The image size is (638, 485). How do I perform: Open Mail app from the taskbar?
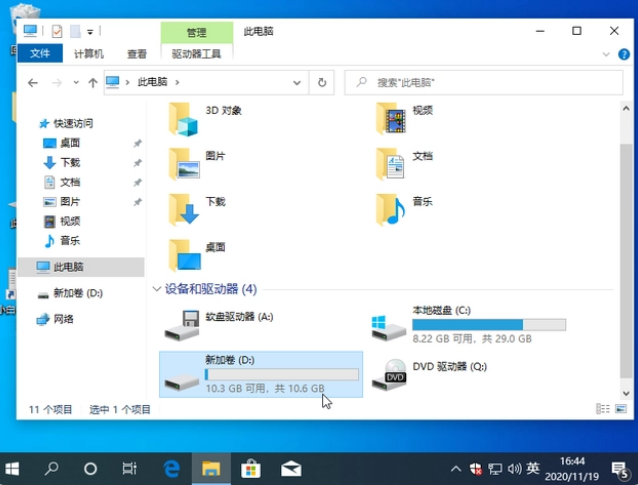[291, 469]
